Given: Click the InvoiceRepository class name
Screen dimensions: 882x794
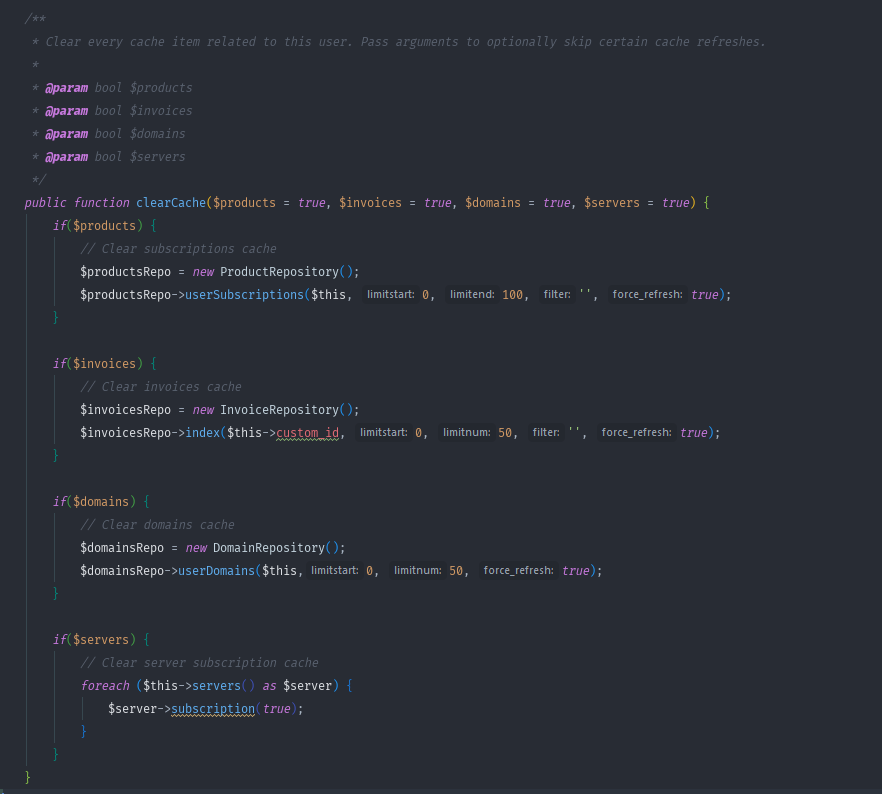Looking at the screenshot, I should point(284,410).
